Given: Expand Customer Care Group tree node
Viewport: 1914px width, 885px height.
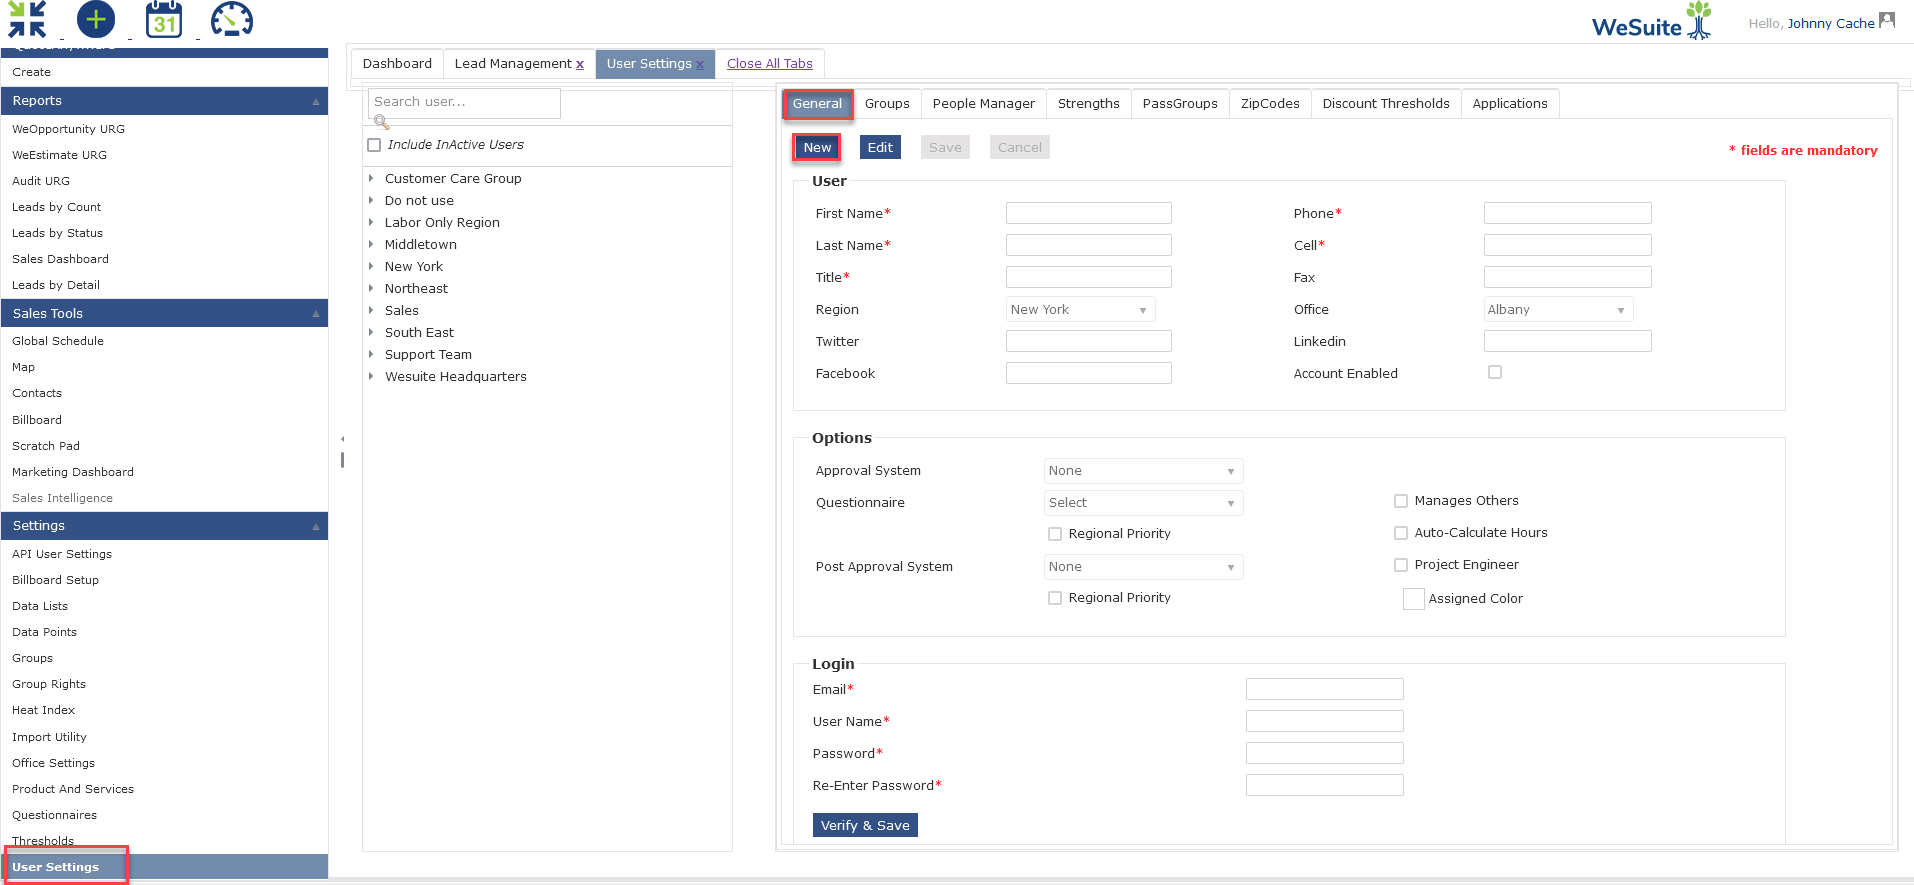Looking at the screenshot, I should (x=371, y=178).
